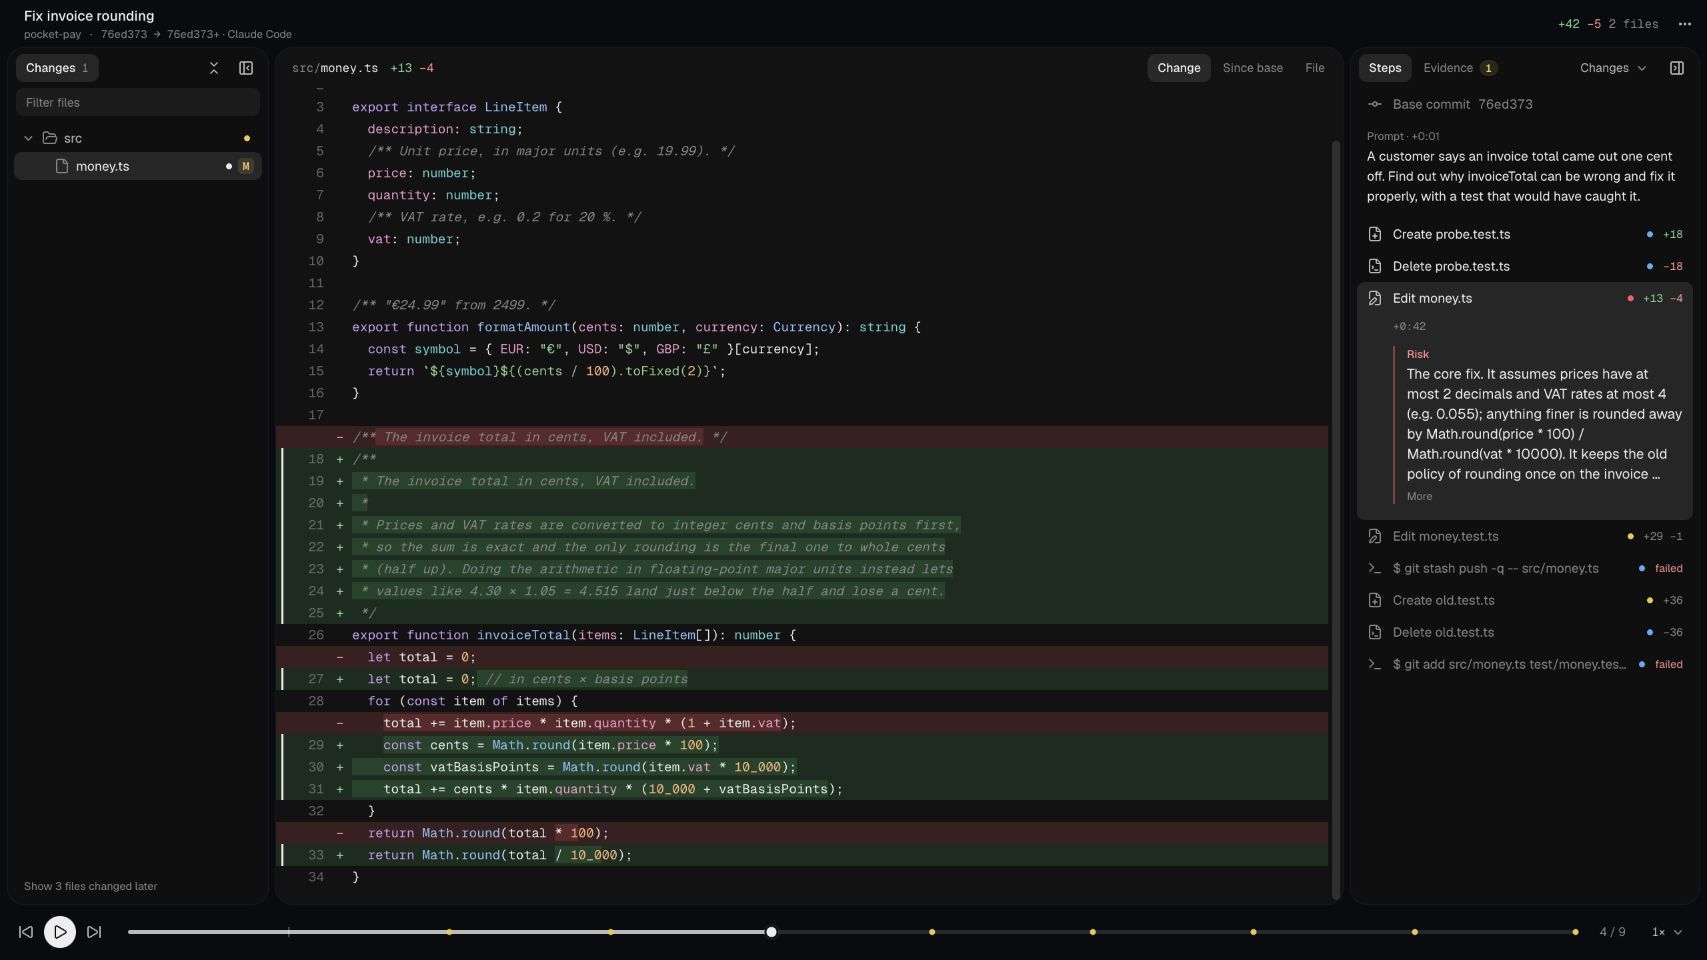Click Edit money.test.ts file icon

point(1375,536)
